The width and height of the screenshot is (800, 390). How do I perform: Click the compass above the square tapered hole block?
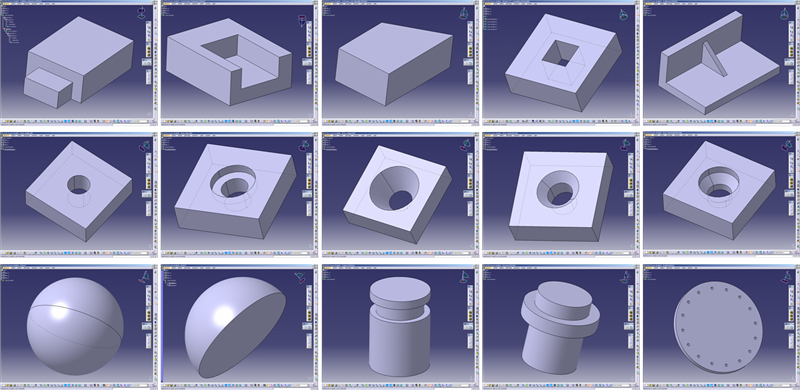pos(623,15)
